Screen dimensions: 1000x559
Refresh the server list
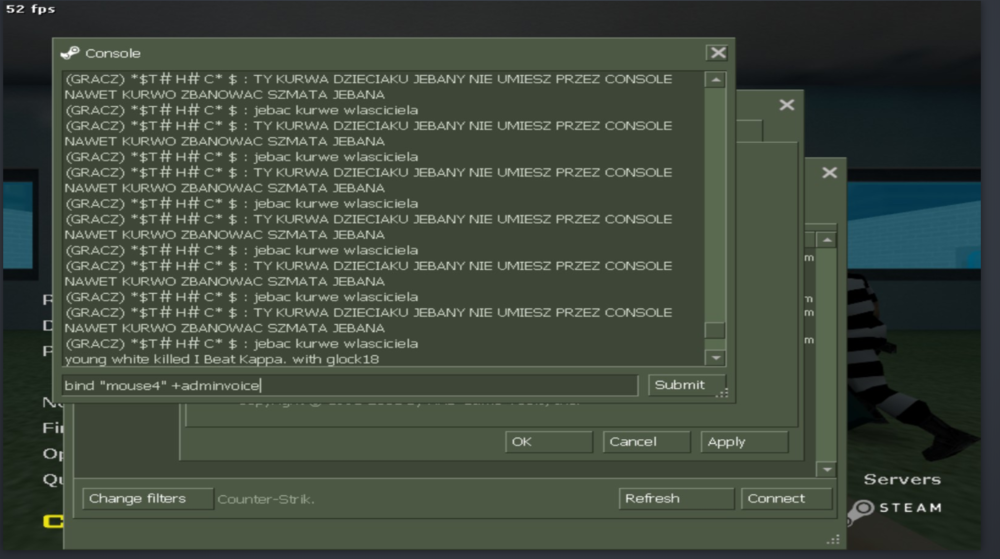pos(676,498)
